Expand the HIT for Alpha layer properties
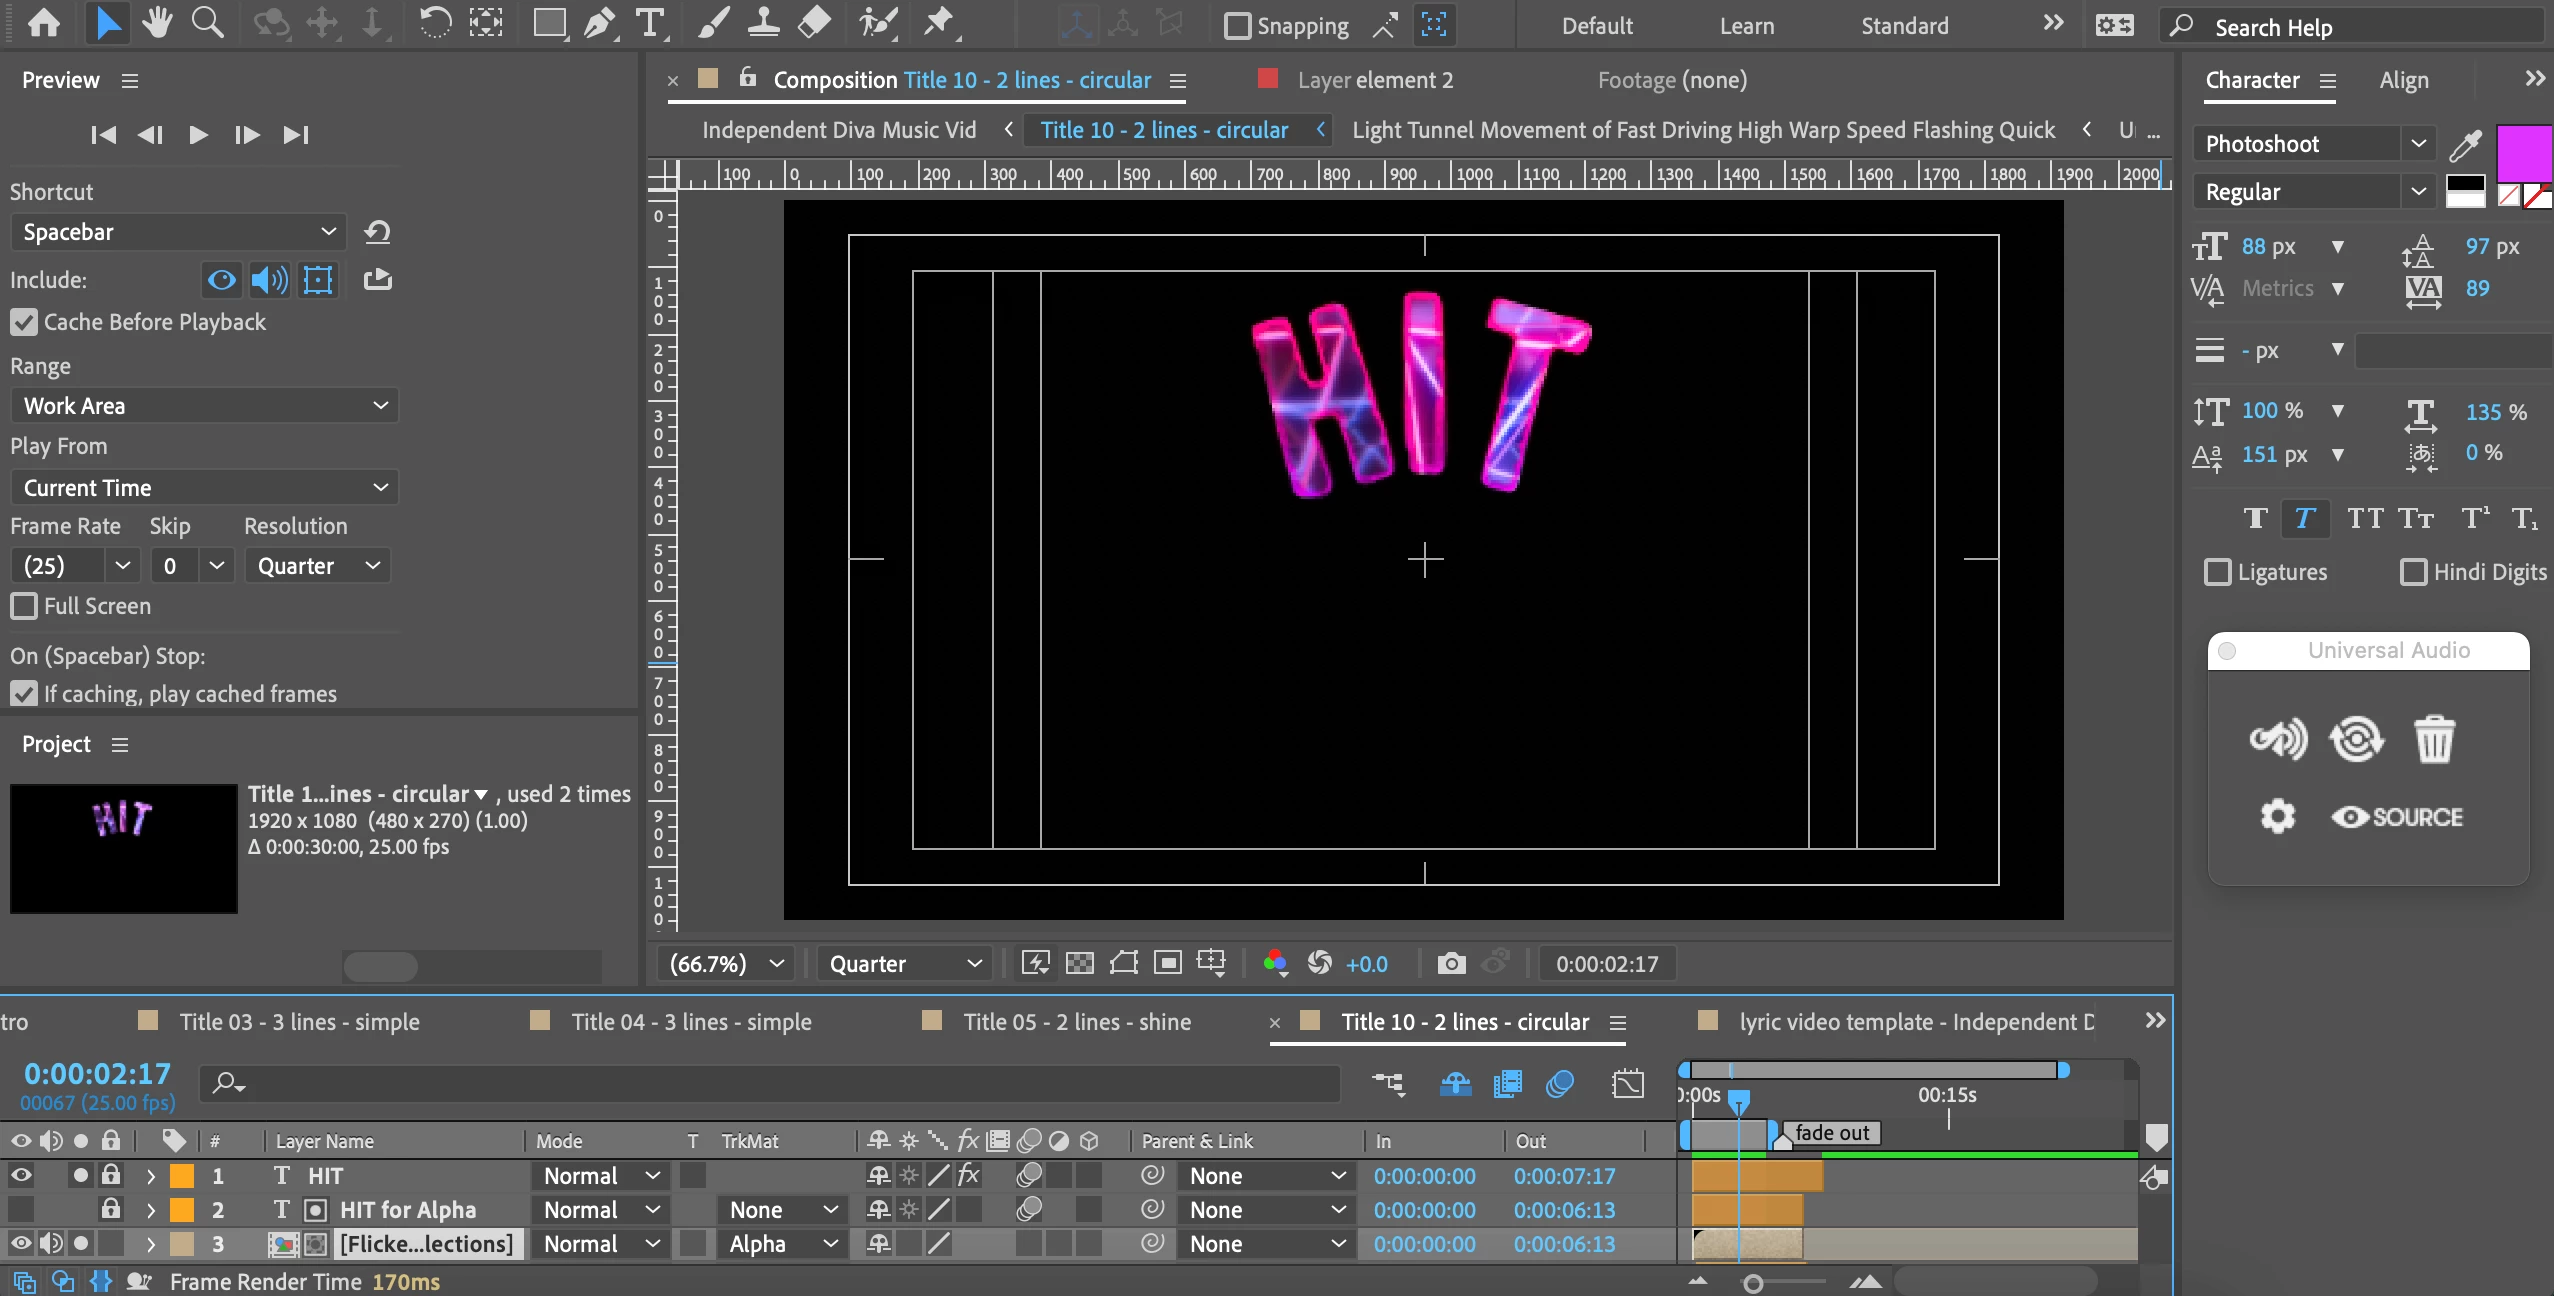 (x=151, y=1210)
